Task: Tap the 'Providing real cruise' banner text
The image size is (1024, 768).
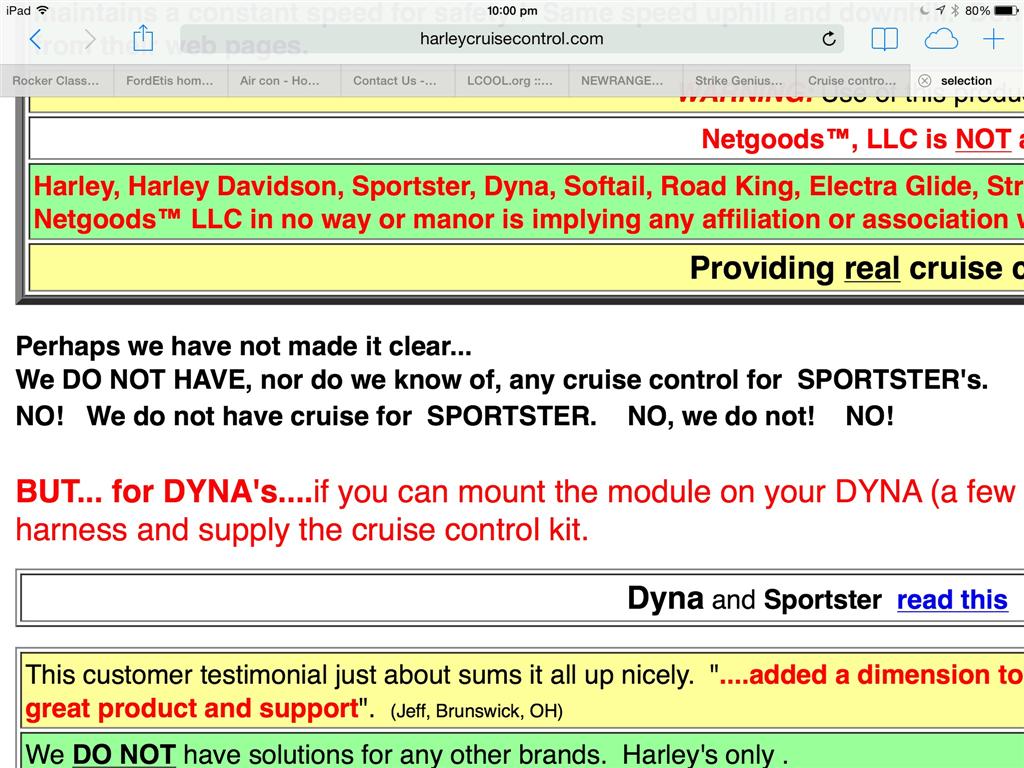Action: pyautogui.click(x=856, y=268)
